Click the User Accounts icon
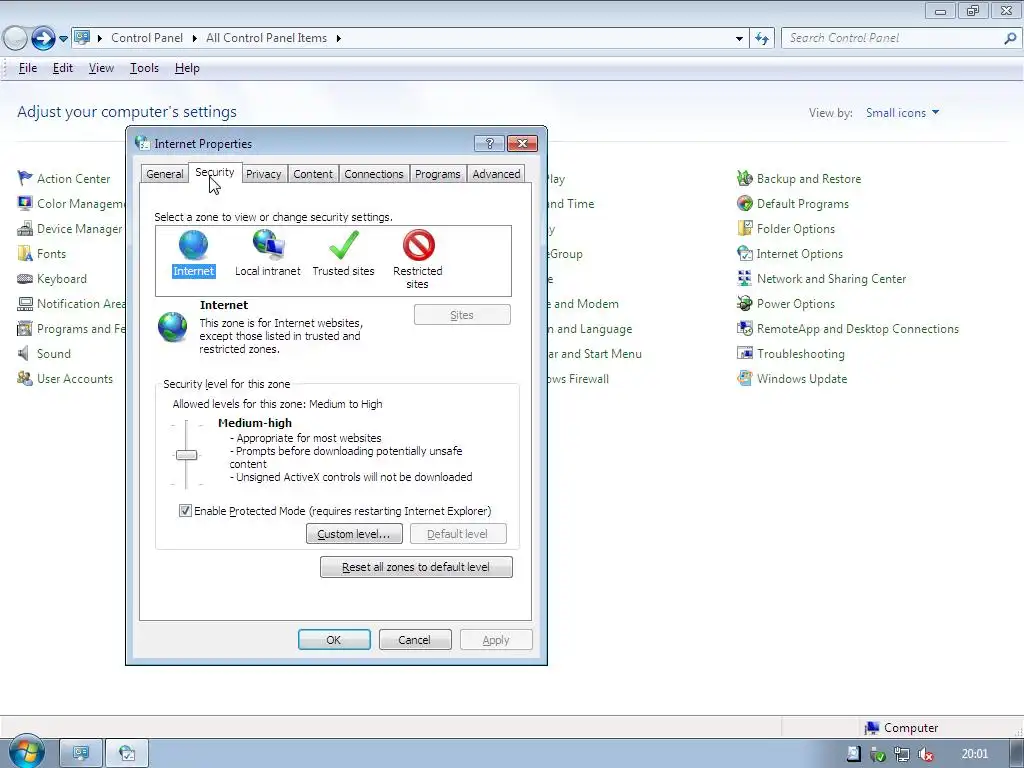1024x768 pixels. (25, 379)
